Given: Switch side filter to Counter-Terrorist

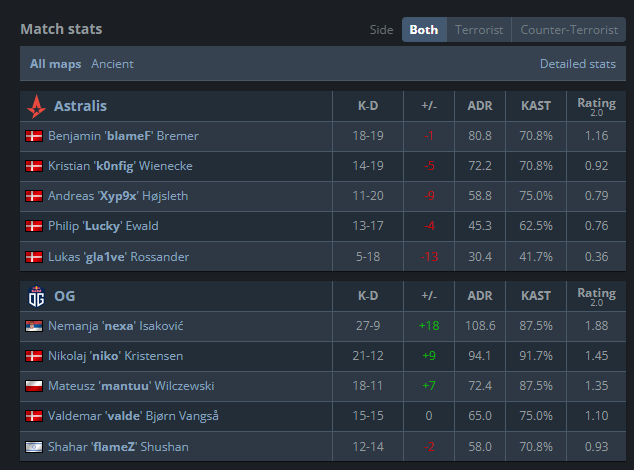Looking at the screenshot, I should (569, 30).
